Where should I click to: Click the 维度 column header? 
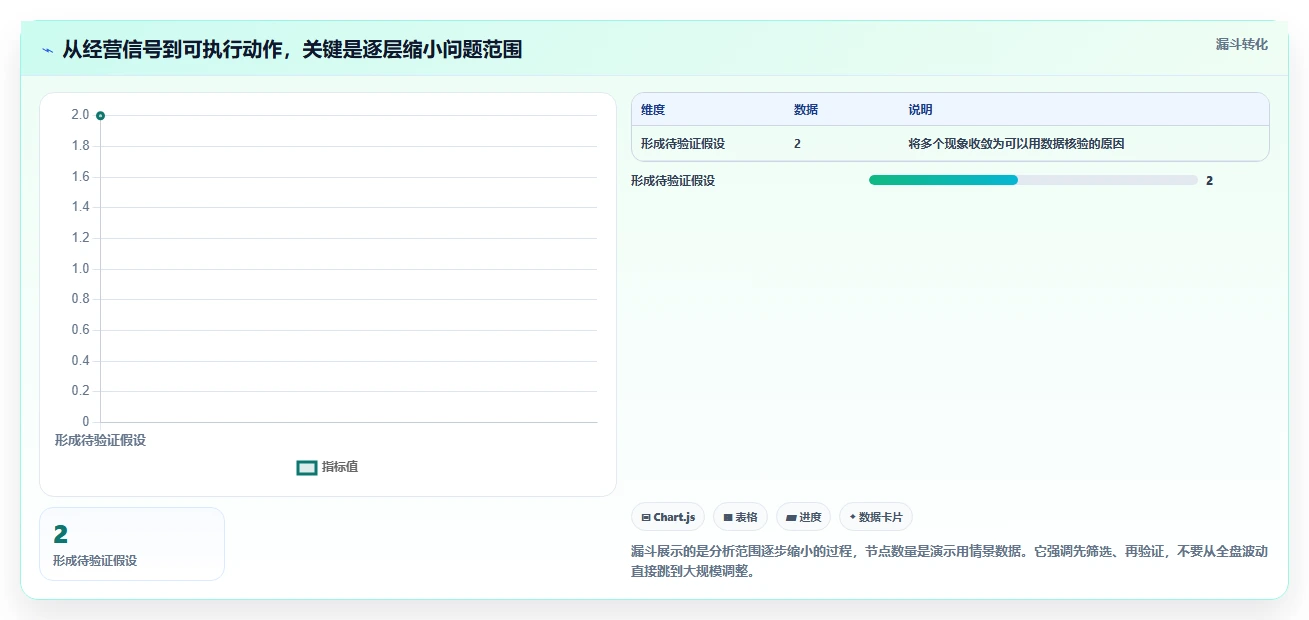point(653,110)
